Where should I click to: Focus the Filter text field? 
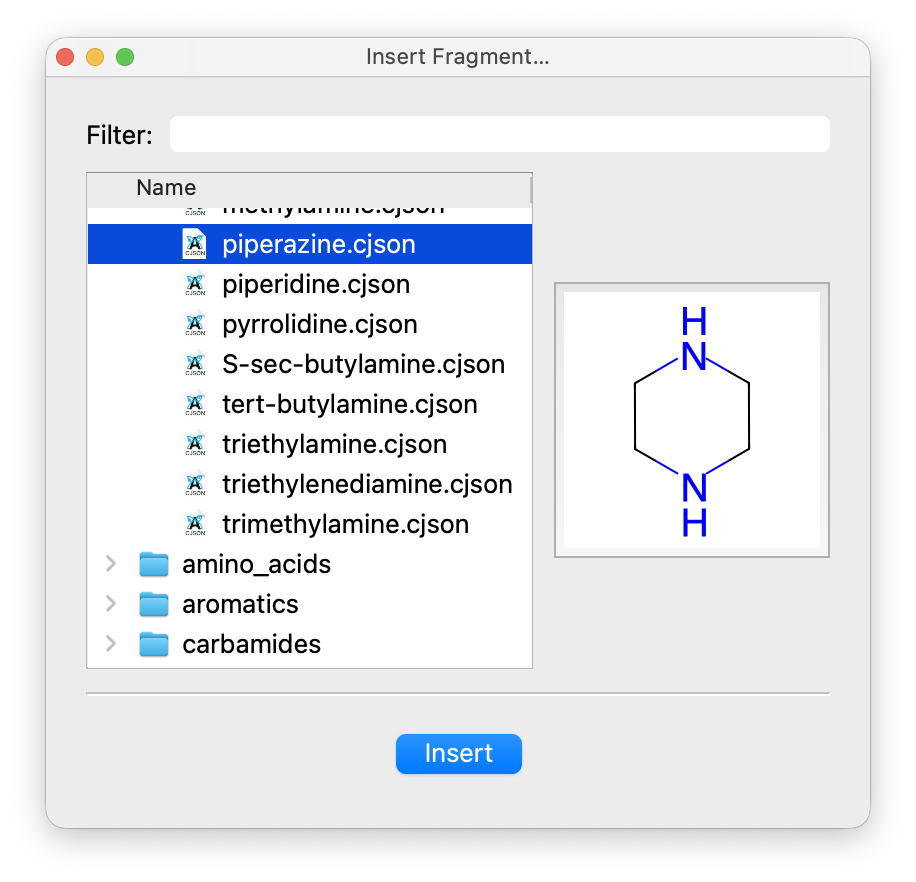pyautogui.click(x=499, y=135)
